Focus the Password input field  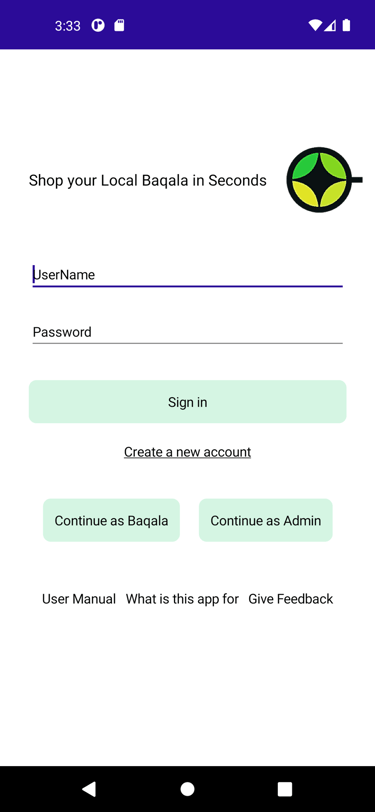click(188, 332)
